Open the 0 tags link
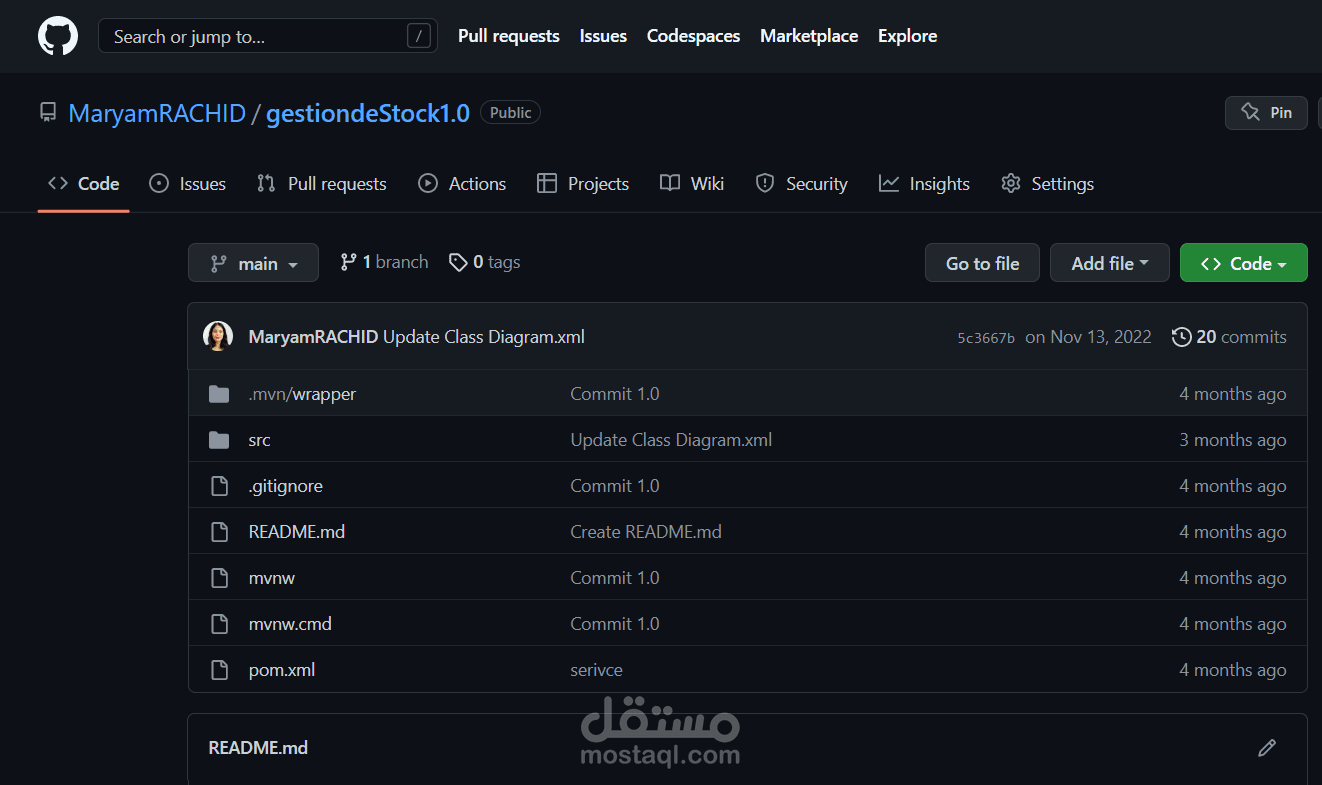Image resolution: width=1322 pixels, height=785 pixels. pyautogui.click(x=484, y=262)
